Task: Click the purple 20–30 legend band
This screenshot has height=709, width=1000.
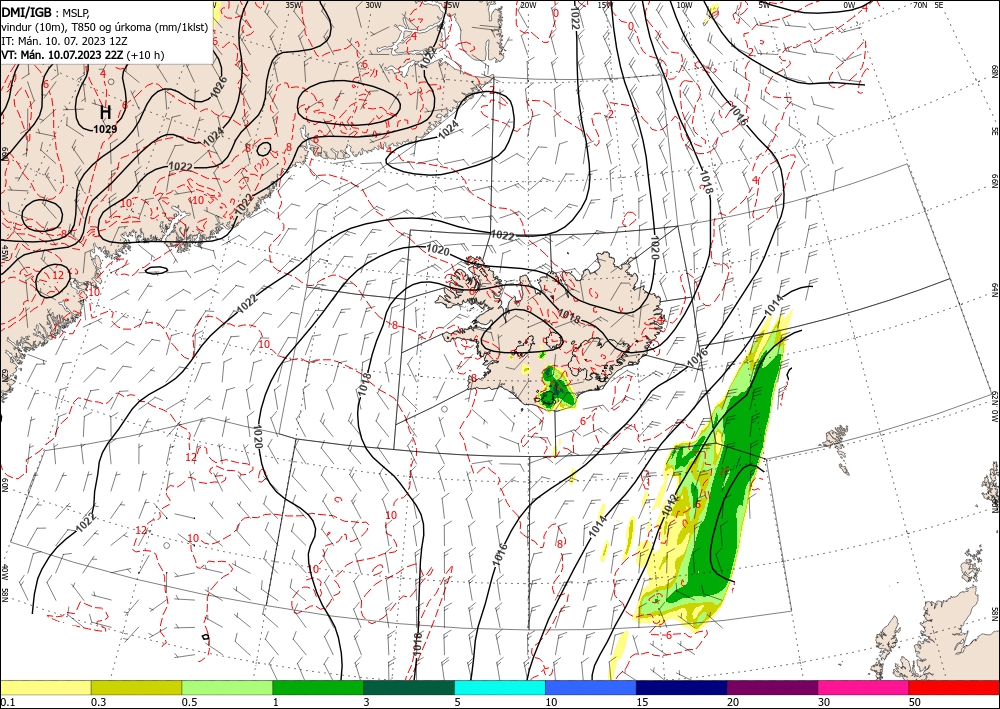Action: pos(772,687)
